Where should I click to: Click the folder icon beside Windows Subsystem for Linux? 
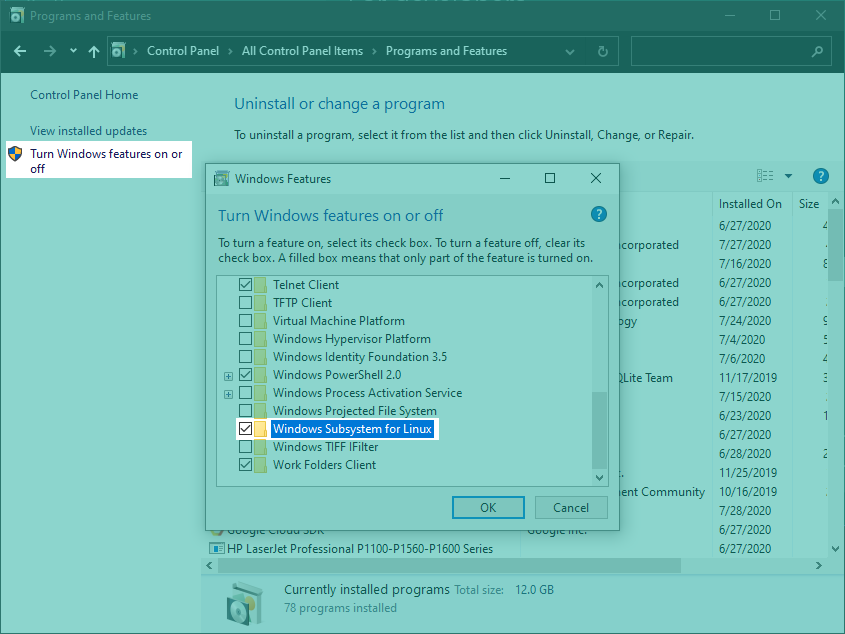click(x=260, y=429)
